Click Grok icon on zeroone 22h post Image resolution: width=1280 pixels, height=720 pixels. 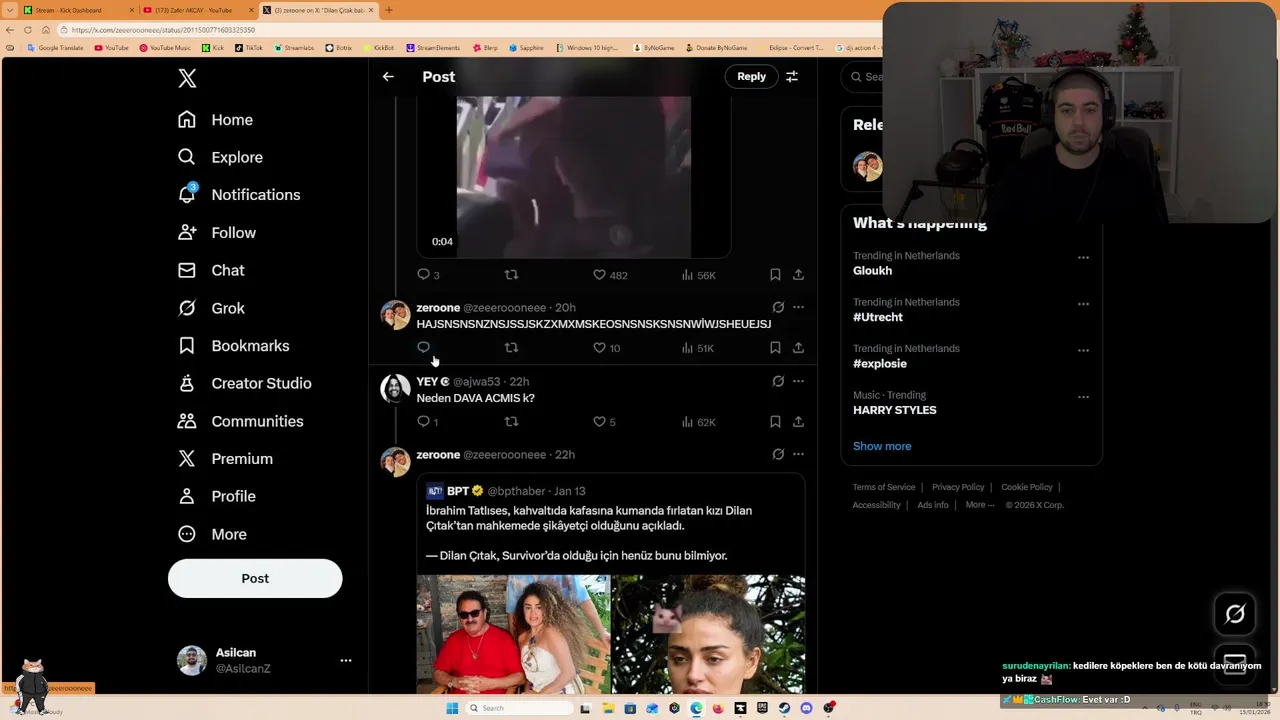click(778, 454)
